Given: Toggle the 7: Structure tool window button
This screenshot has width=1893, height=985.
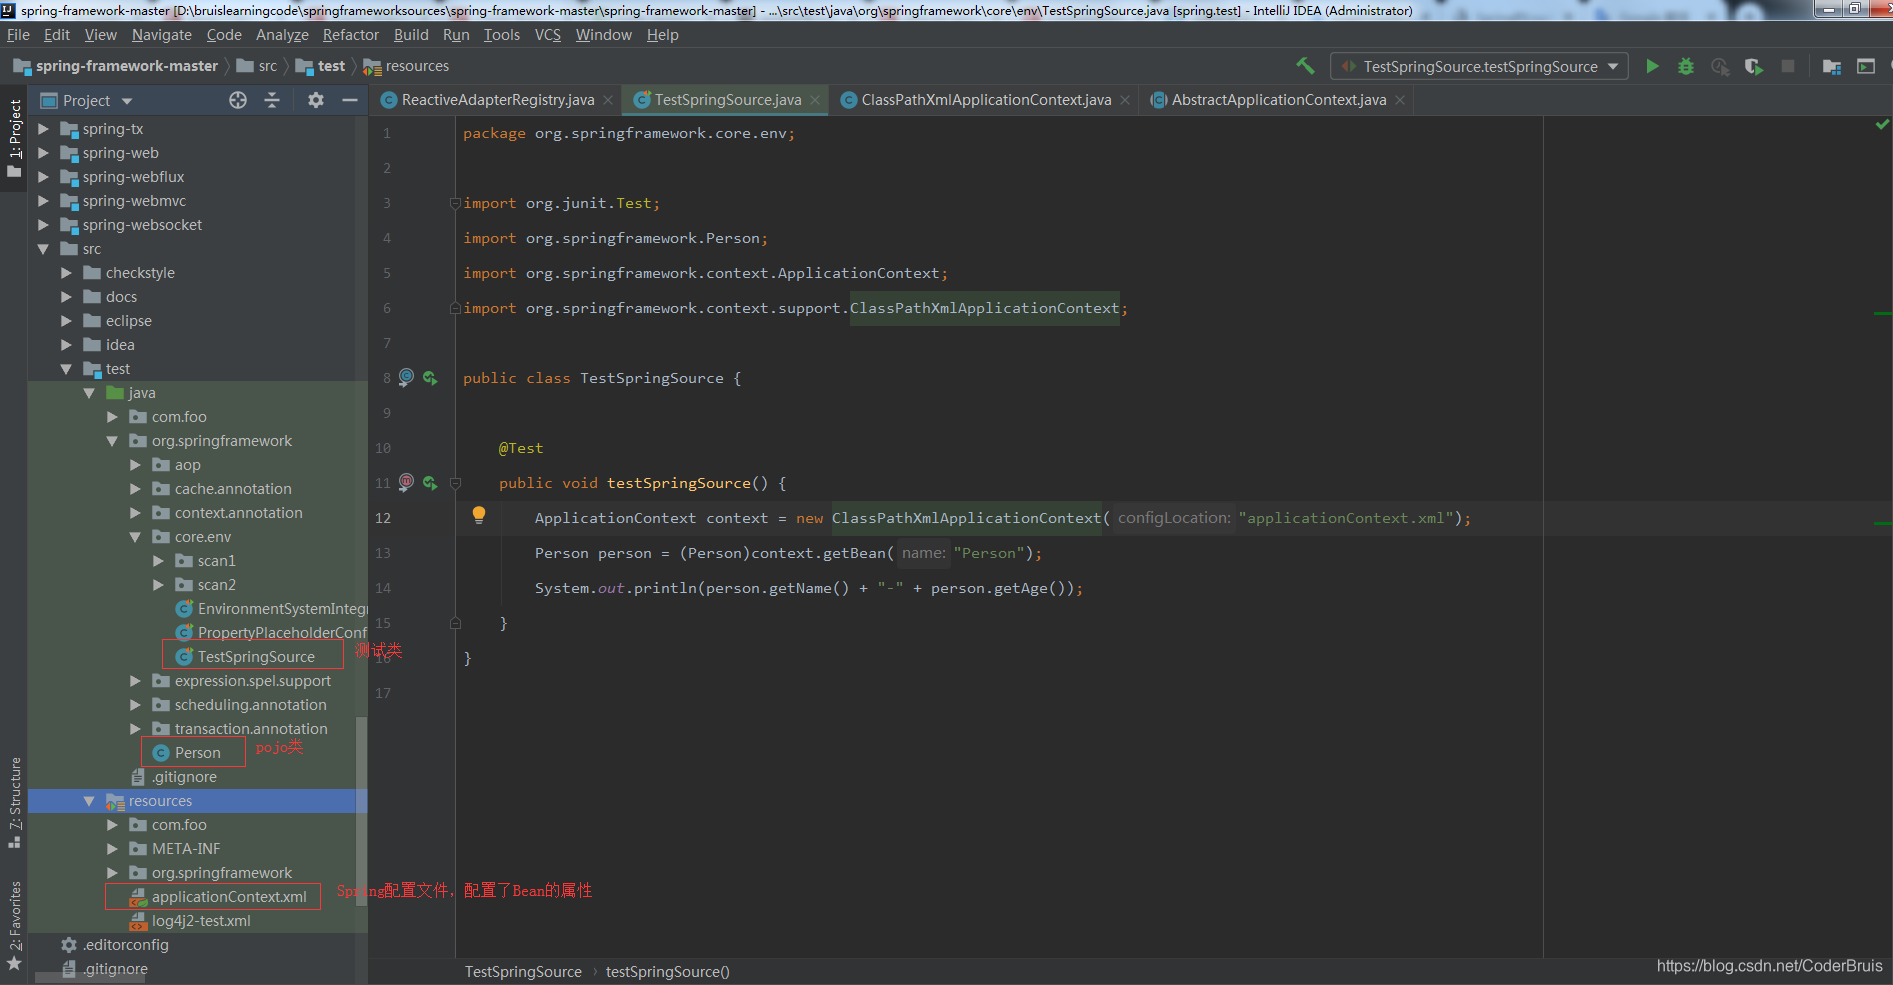Looking at the screenshot, I should pyautogui.click(x=14, y=803).
